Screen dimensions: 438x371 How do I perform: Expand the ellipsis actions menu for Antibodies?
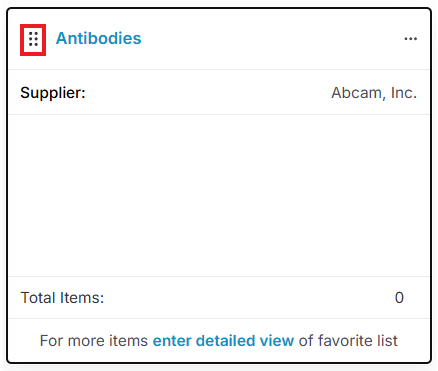(410, 39)
